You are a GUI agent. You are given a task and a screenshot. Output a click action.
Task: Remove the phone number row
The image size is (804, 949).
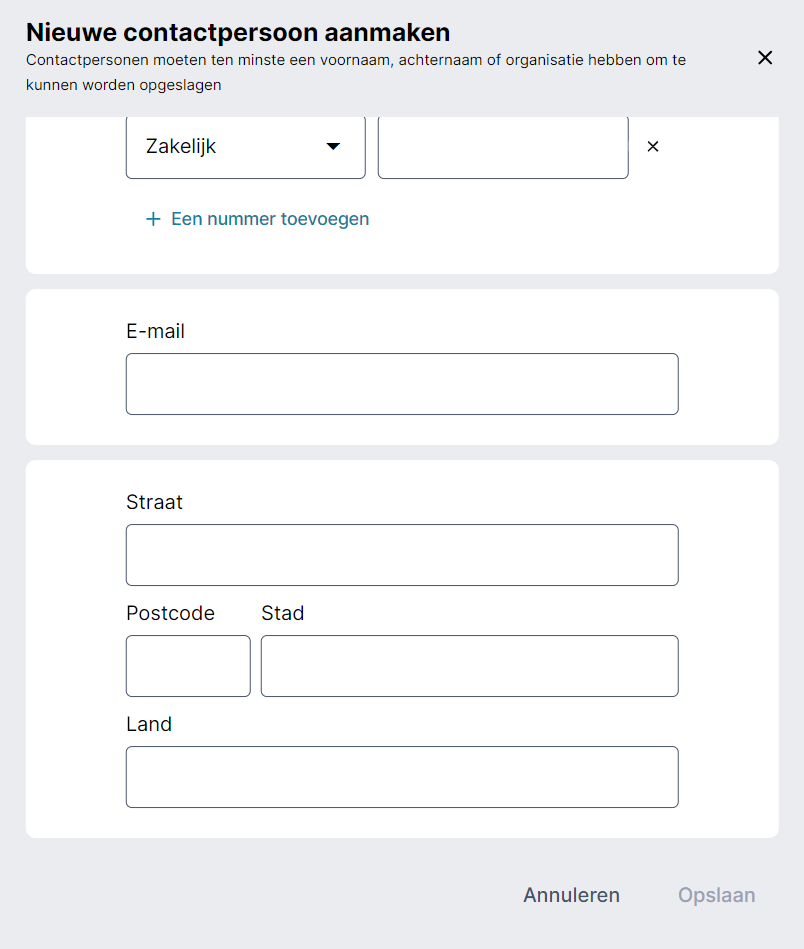click(653, 147)
